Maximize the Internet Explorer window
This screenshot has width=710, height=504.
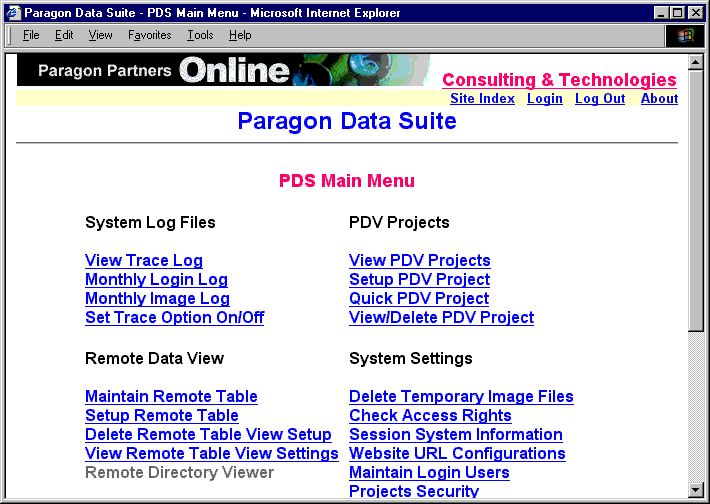[x=677, y=13]
